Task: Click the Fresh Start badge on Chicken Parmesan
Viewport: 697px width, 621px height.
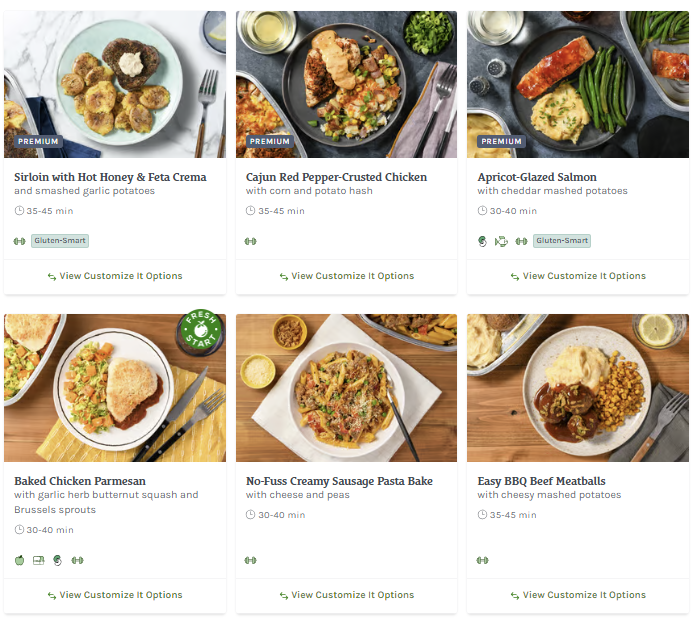Action: pos(199,334)
